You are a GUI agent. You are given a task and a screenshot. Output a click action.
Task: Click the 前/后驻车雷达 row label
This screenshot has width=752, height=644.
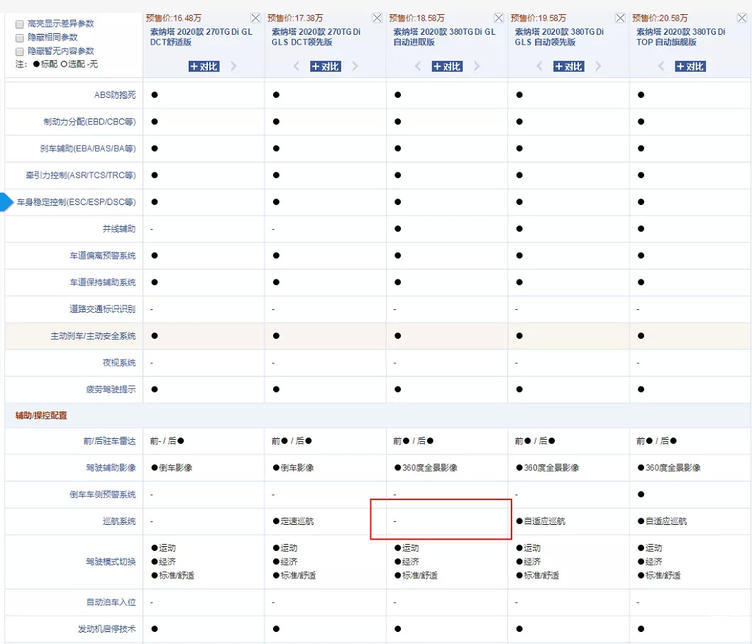pyautogui.click(x=110, y=441)
